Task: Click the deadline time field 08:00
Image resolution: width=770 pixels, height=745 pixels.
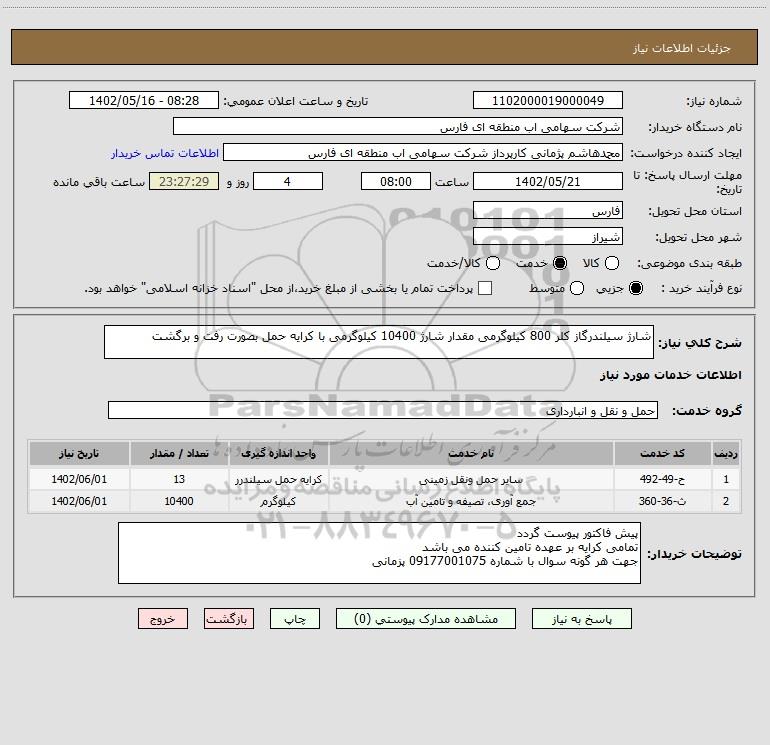Action: [x=396, y=181]
